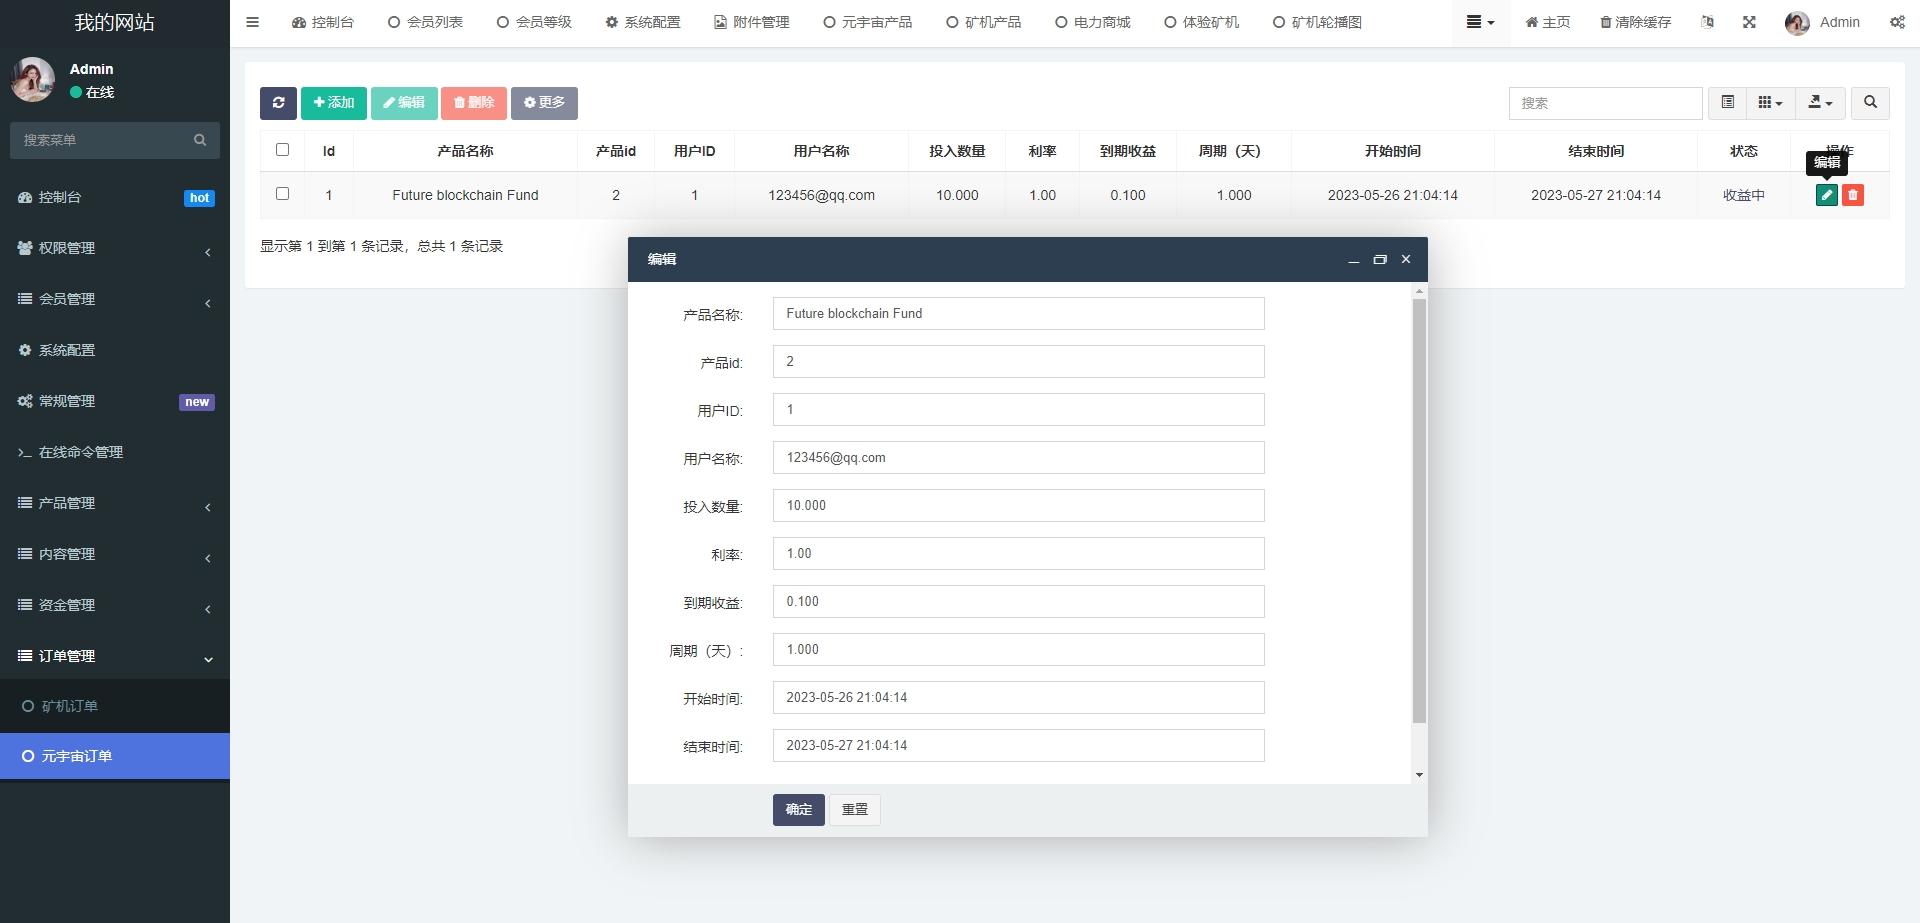
Task: Switch to 元宇宙产品 top tab
Action: [868, 22]
